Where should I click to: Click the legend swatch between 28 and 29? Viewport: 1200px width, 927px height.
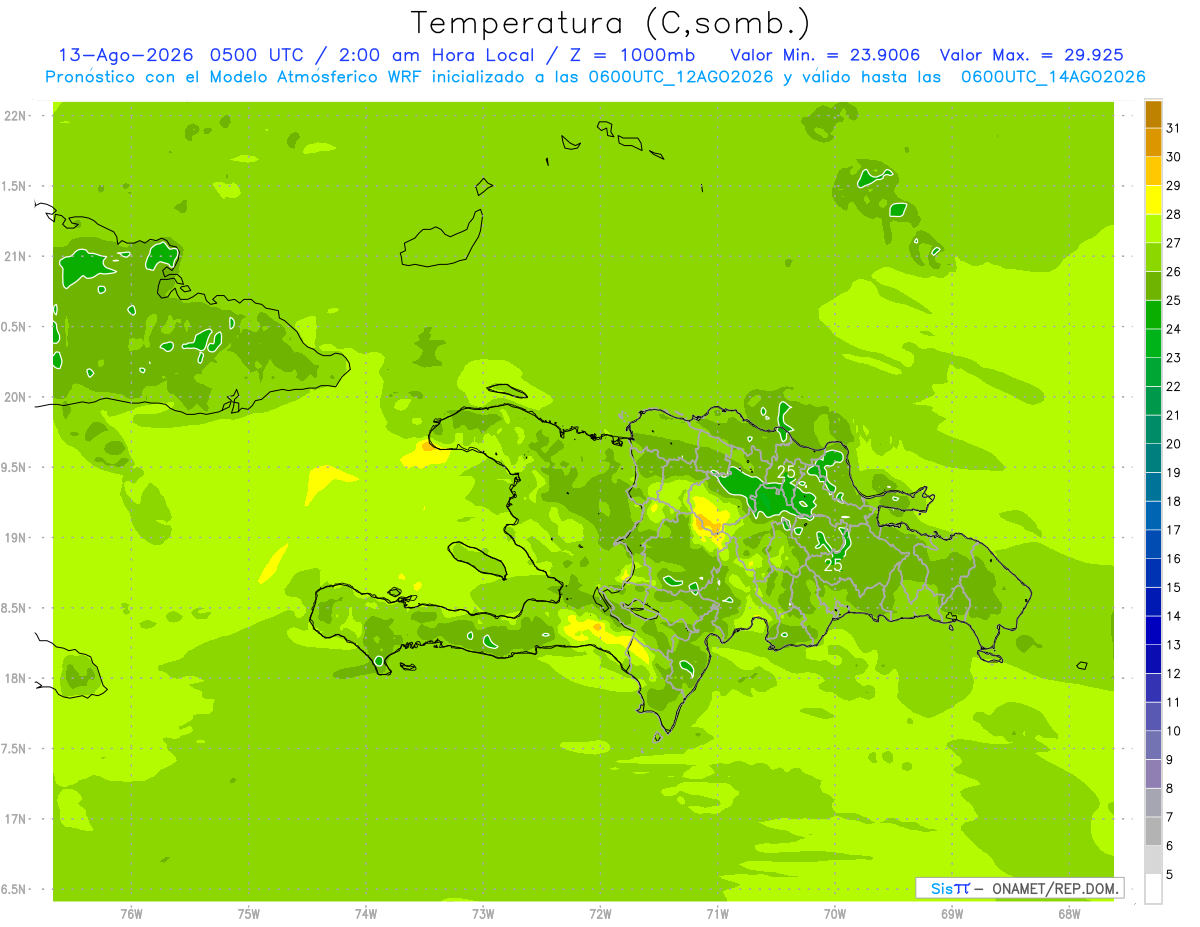click(x=1153, y=200)
